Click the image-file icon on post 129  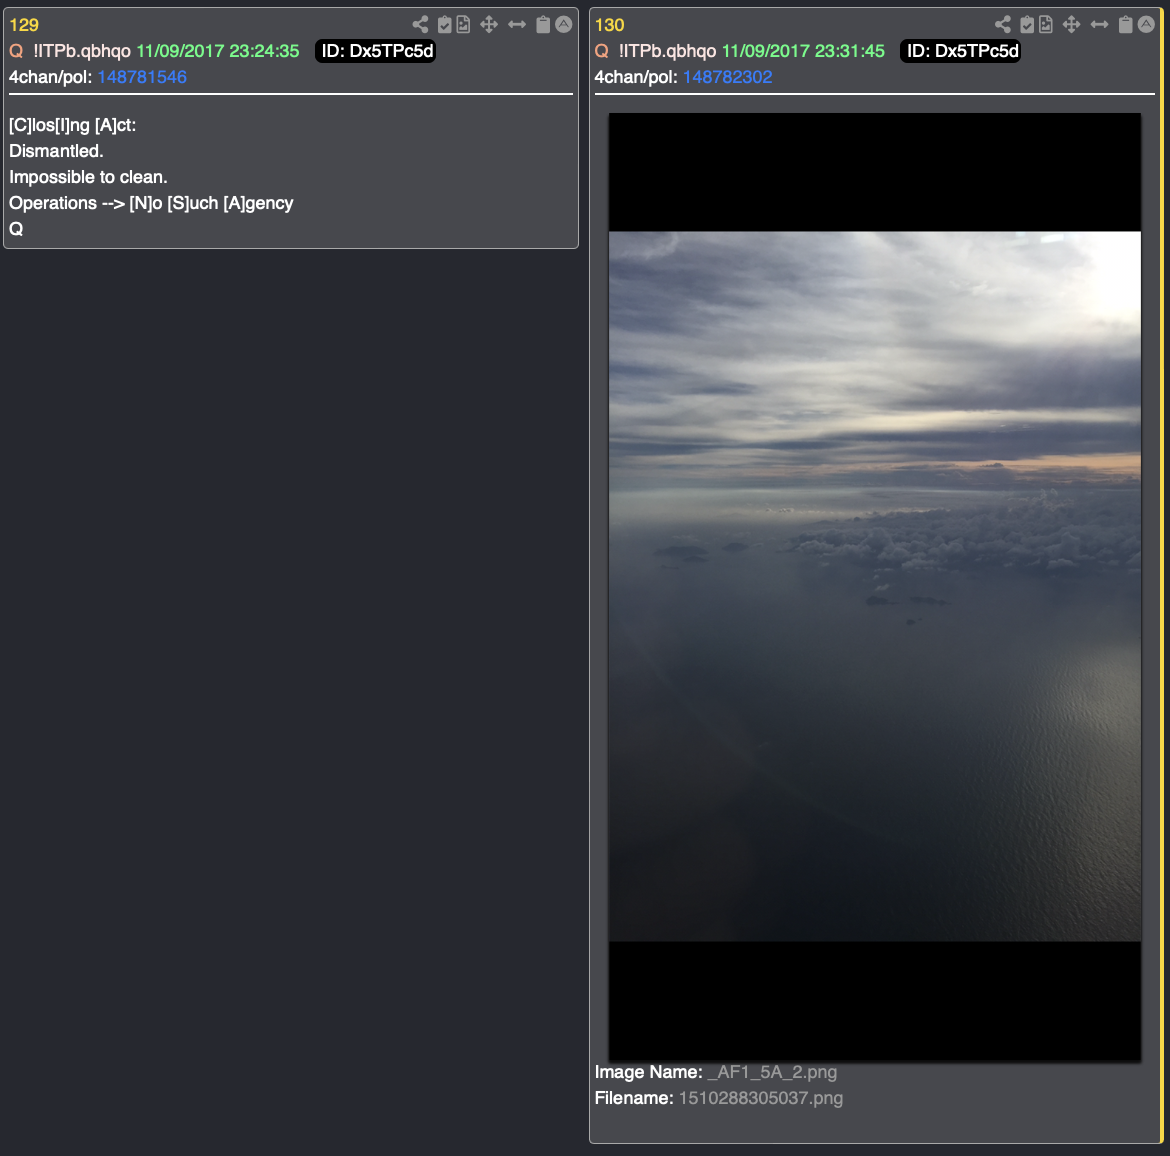(463, 25)
